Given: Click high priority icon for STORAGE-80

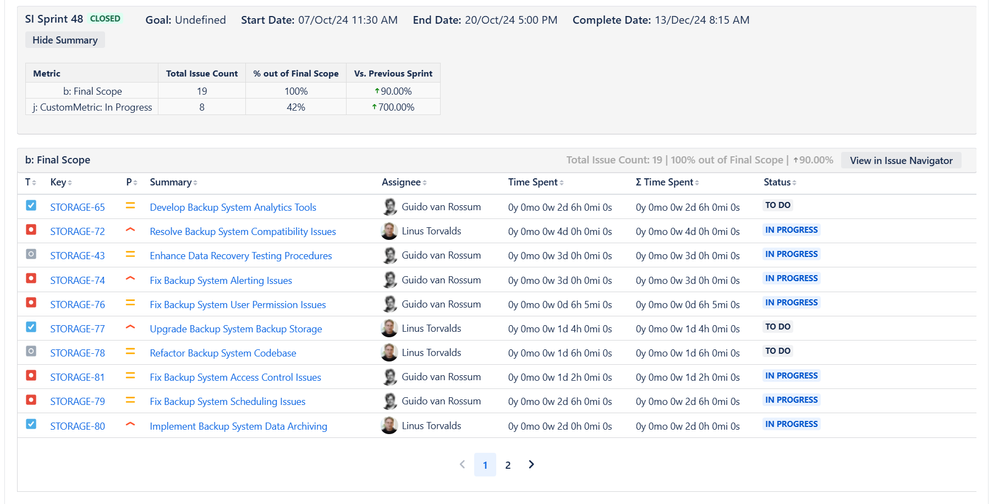Looking at the screenshot, I should tap(131, 424).
